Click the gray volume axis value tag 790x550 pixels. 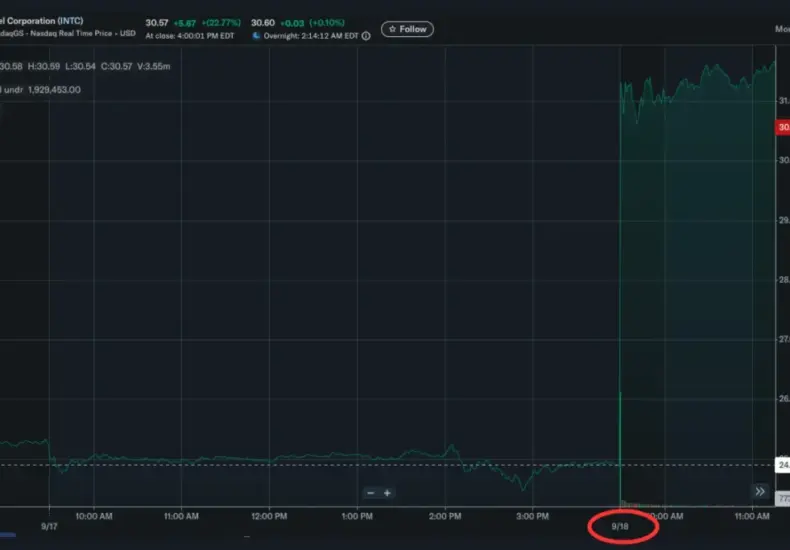tap(782, 499)
